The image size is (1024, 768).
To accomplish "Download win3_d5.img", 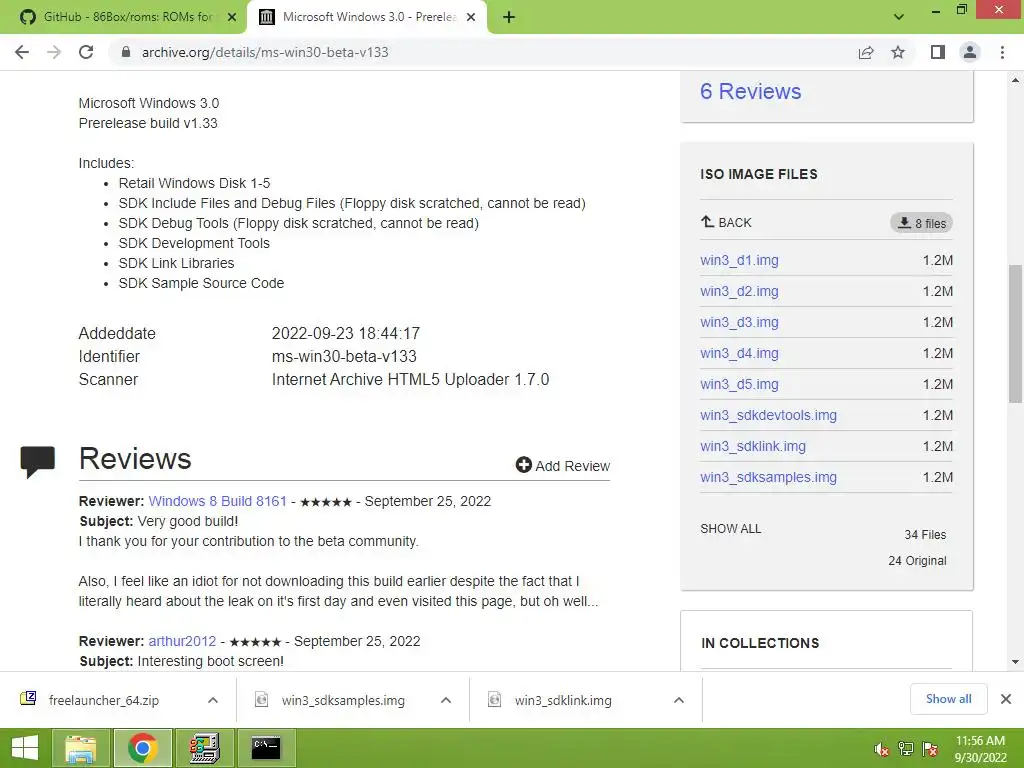I will 739,384.
